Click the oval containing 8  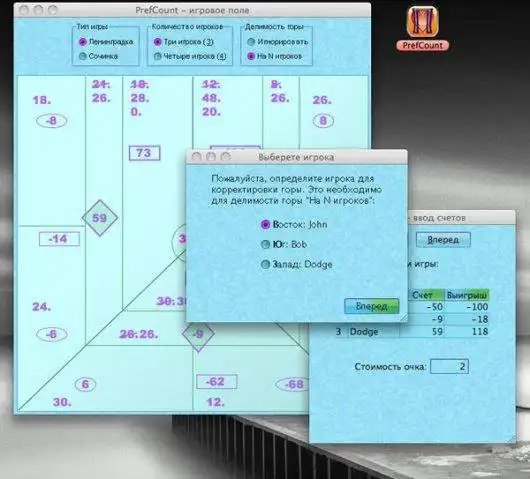pyautogui.click(x=323, y=121)
